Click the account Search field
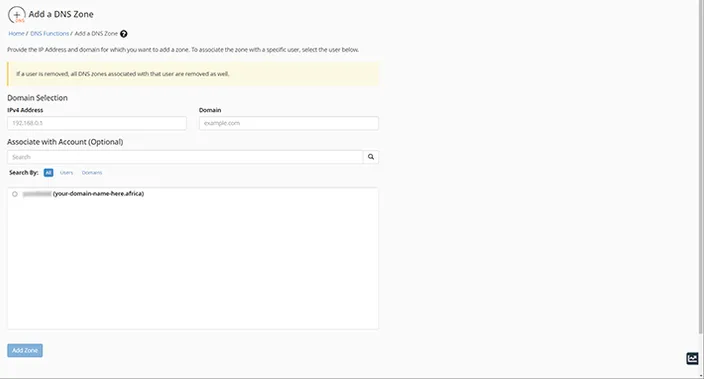 [185, 157]
